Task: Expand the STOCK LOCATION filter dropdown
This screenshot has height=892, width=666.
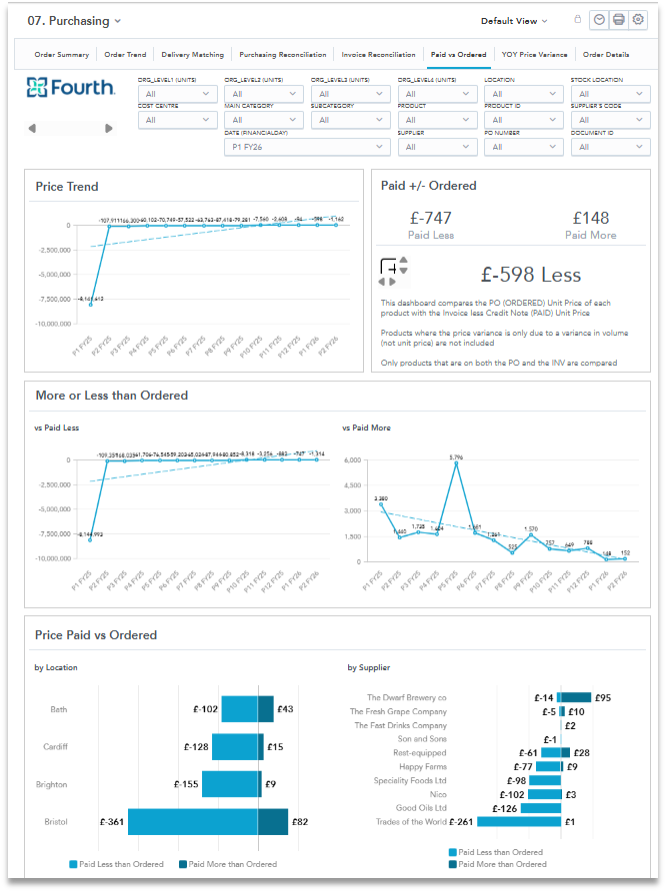Action: [x=610, y=94]
